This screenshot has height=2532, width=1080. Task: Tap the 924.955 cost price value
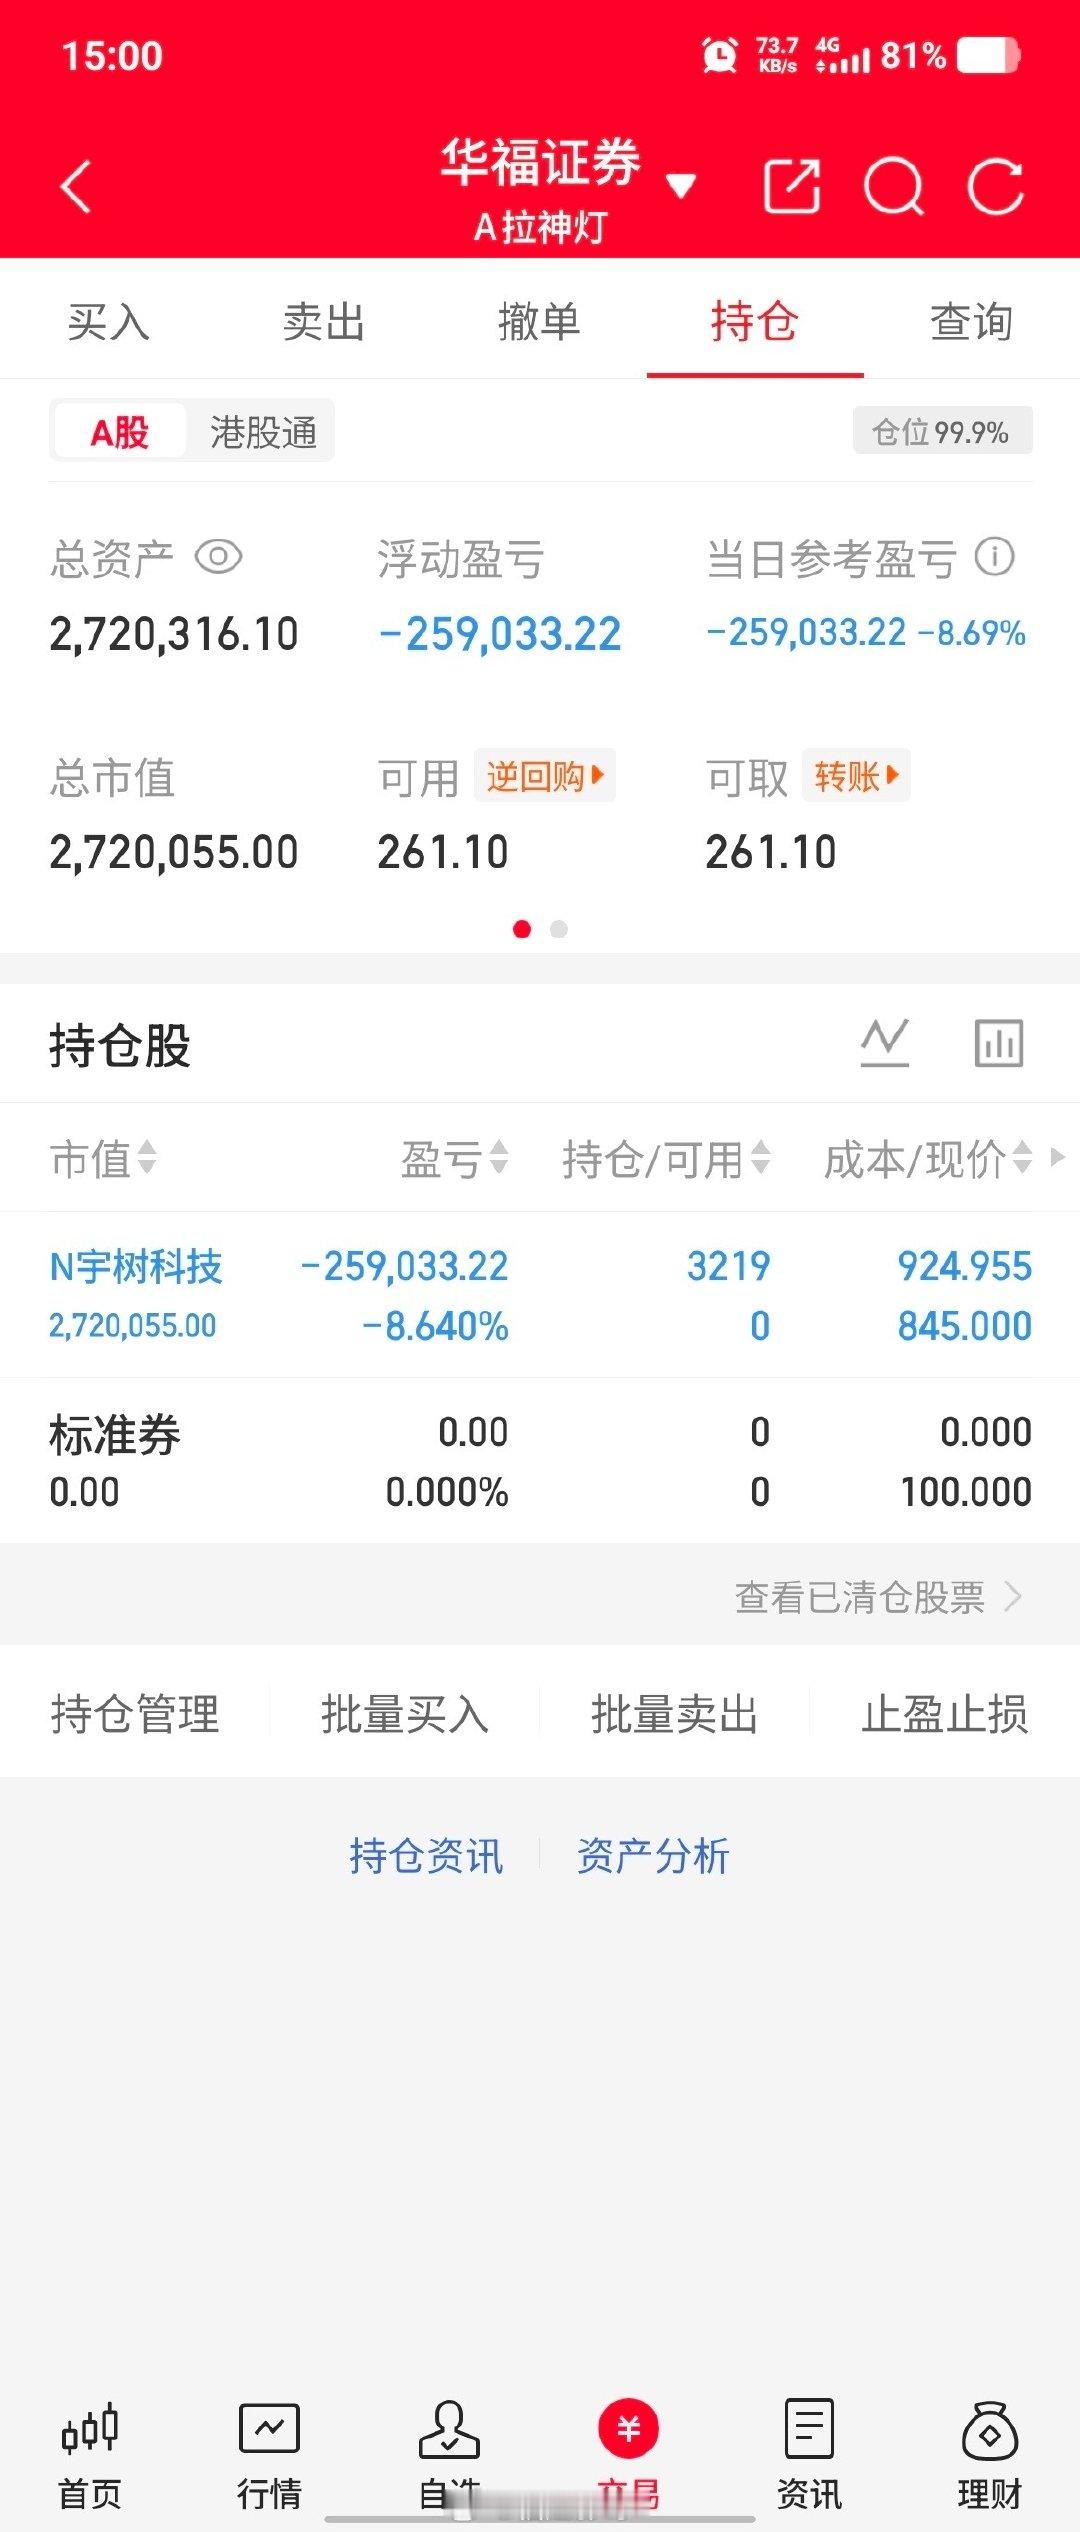pos(964,1266)
